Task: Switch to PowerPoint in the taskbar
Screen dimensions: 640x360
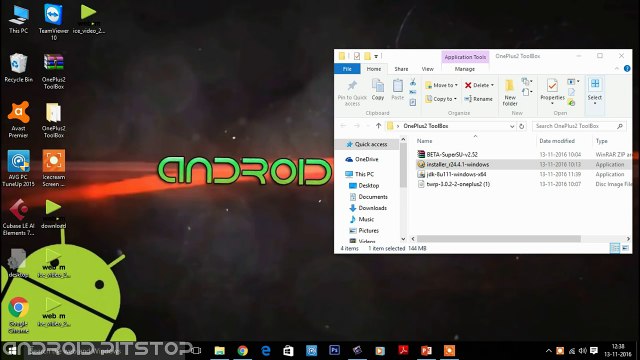Action: (426, 351)
